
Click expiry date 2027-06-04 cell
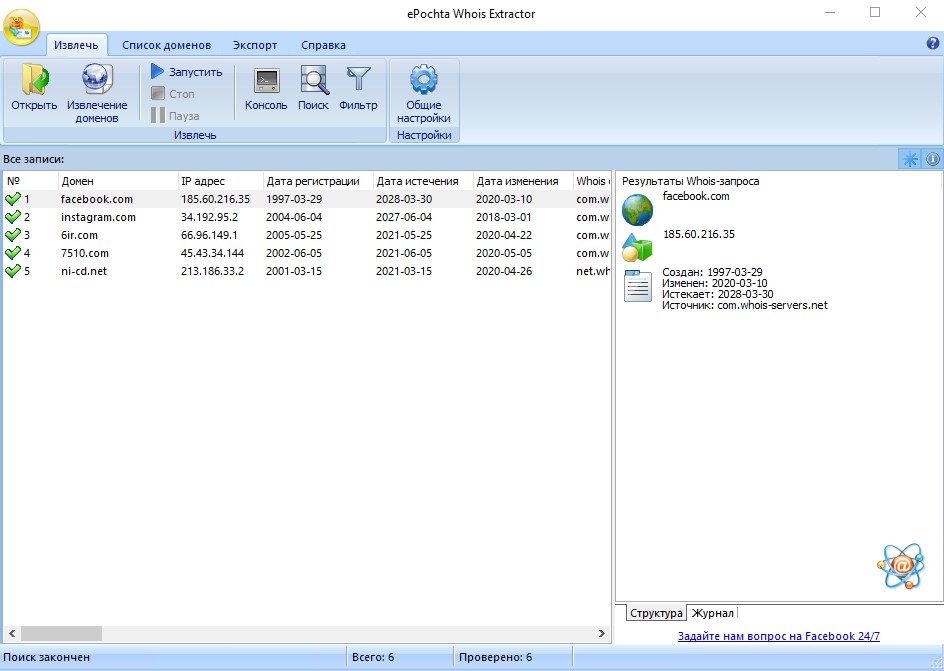click(404, 217)
